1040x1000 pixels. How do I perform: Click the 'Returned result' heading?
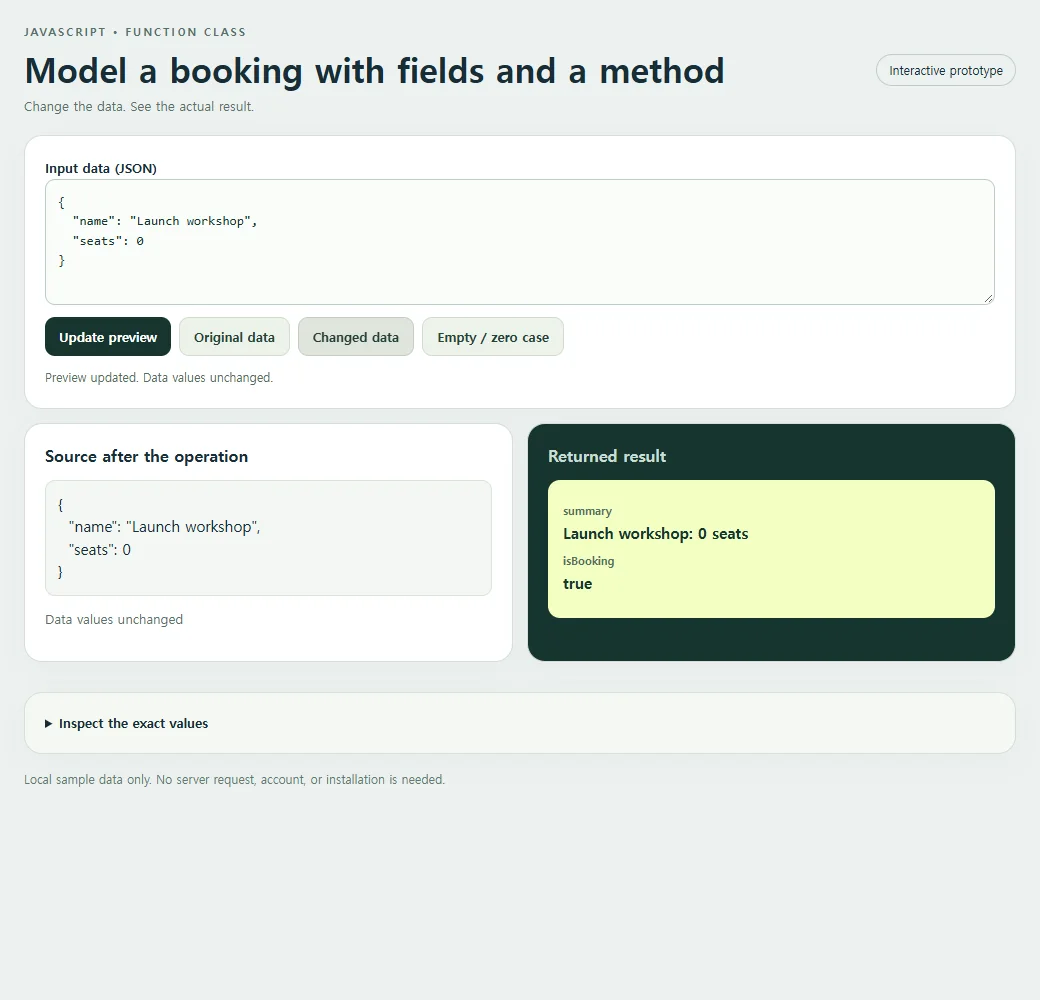click(x=607, y=456)
